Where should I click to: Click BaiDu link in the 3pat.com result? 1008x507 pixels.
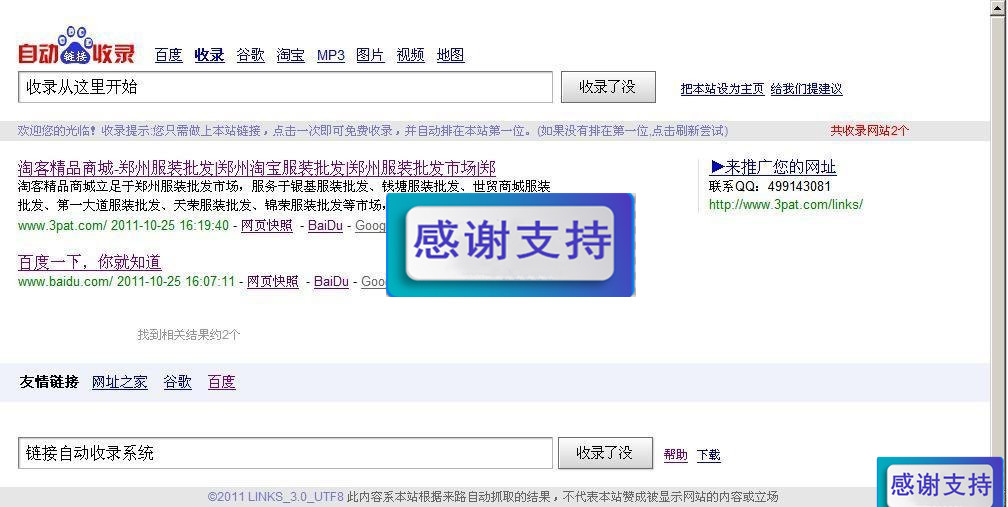pos(325,226)
